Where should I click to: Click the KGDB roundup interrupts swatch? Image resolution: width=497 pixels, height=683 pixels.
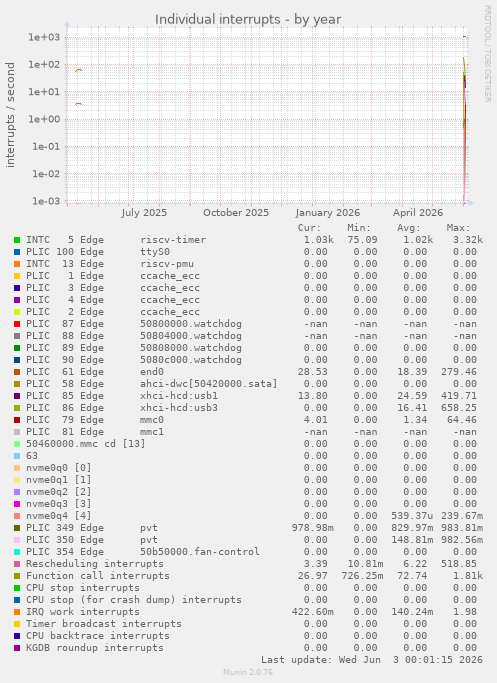click(x=17, y=648)
